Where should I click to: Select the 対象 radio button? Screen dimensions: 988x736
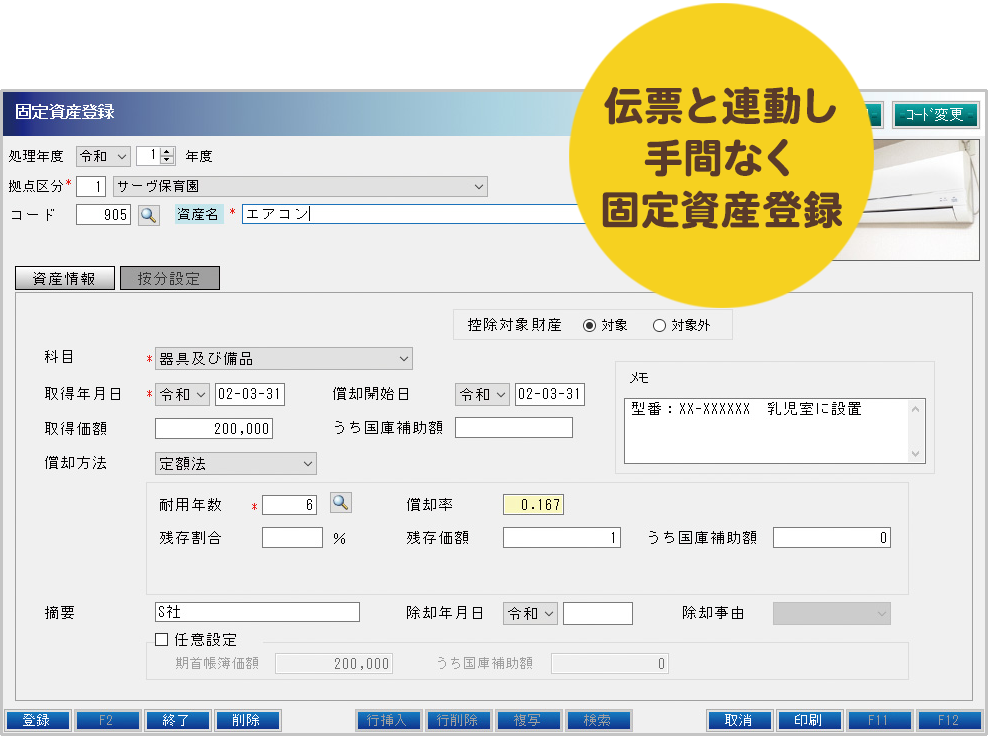pos(589,325)
